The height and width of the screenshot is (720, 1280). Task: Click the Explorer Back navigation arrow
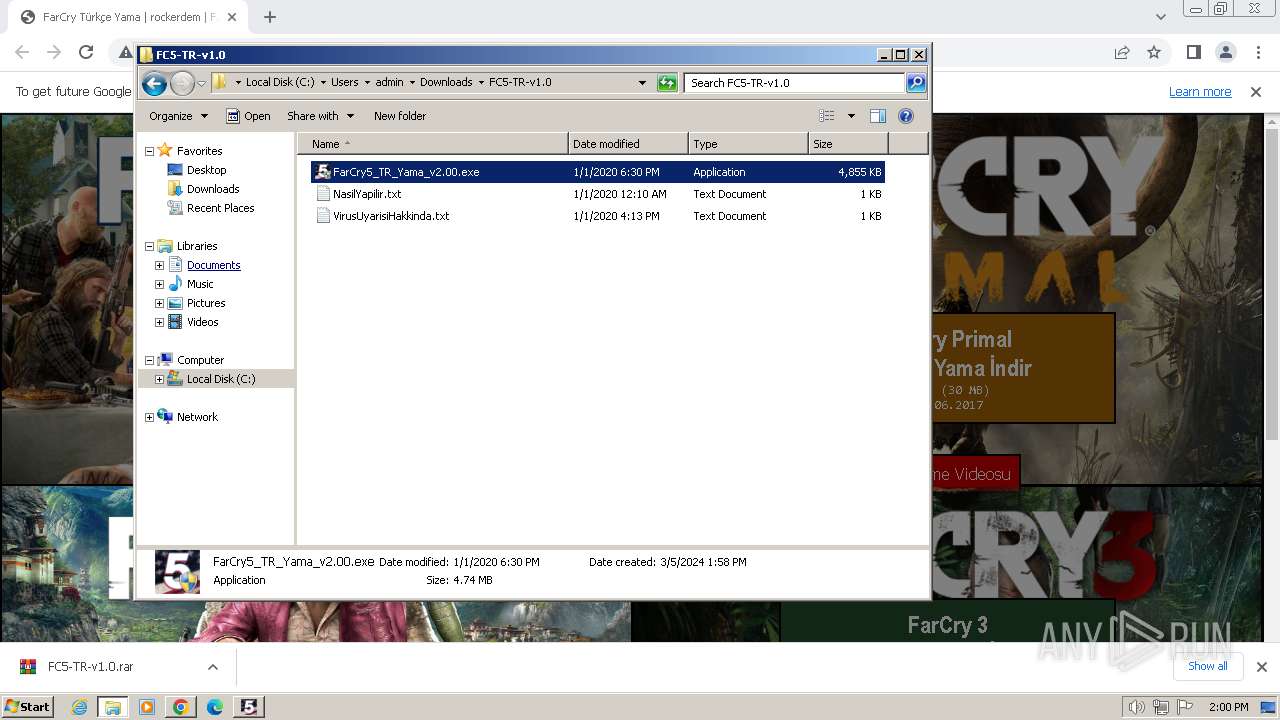tap(154, 83)
